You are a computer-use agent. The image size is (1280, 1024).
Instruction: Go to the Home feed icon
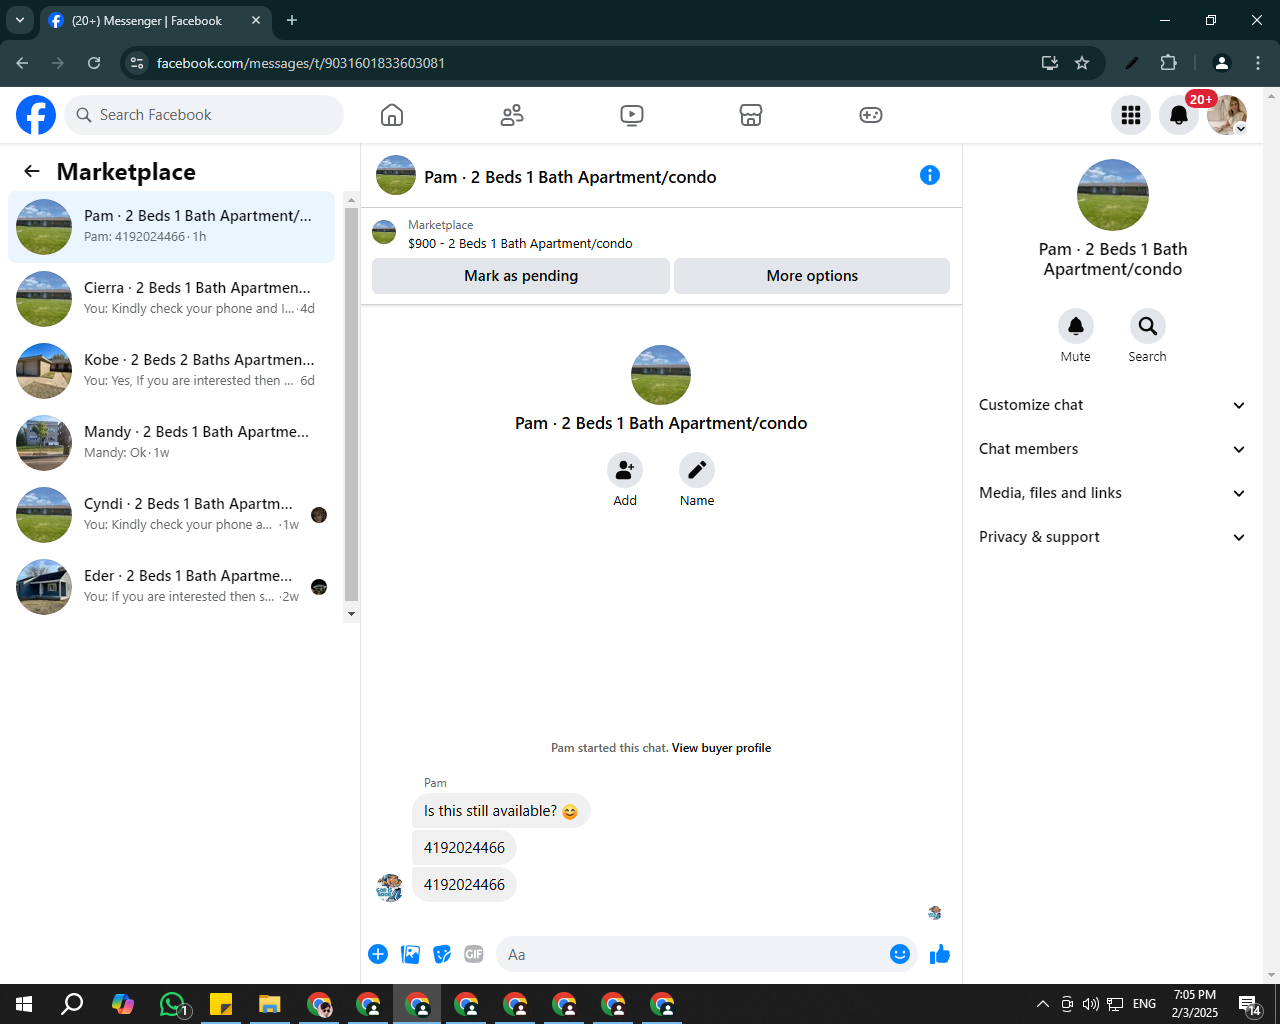[x=392, y=115]
